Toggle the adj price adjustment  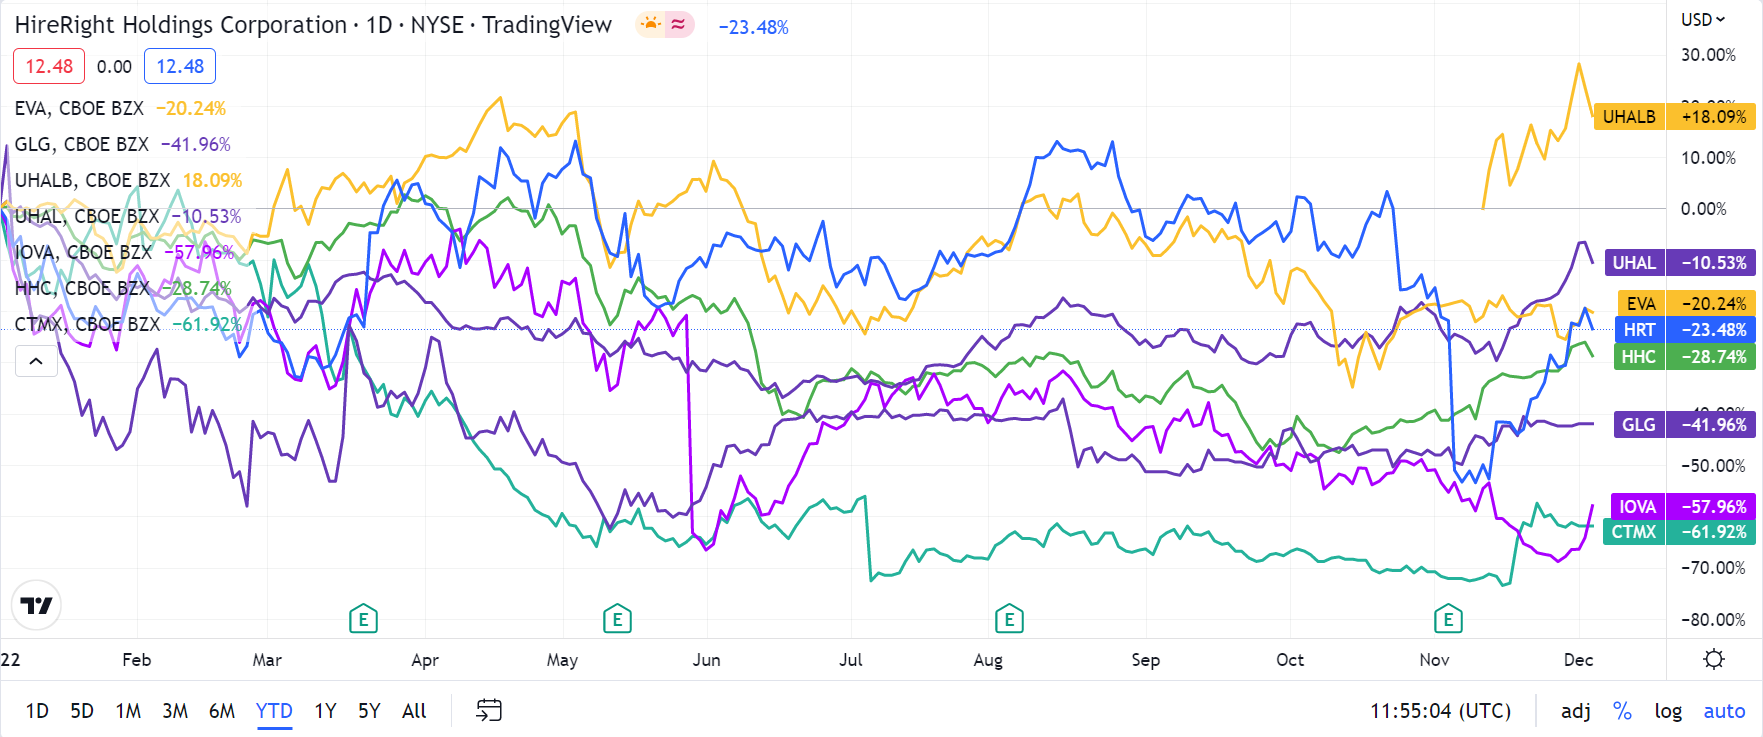coord(1575,710)
